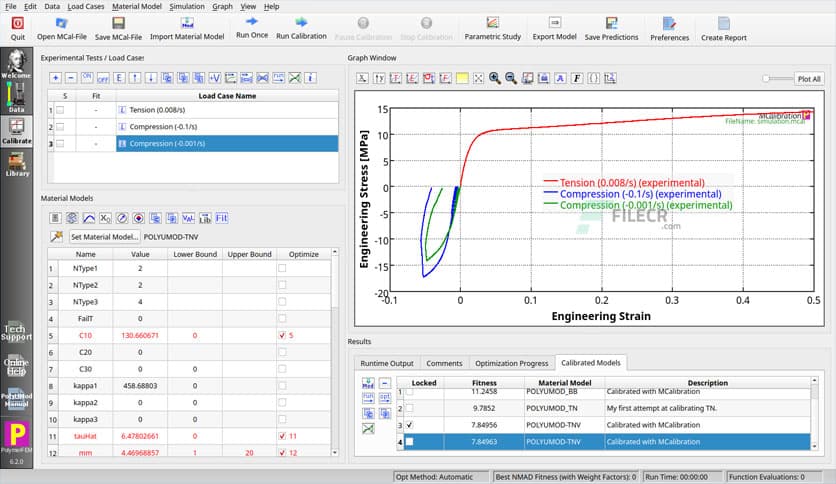Click italic F font icon in graph toolbar
The width and height of the screenshot is (836, 484).
tap(577, 78)
